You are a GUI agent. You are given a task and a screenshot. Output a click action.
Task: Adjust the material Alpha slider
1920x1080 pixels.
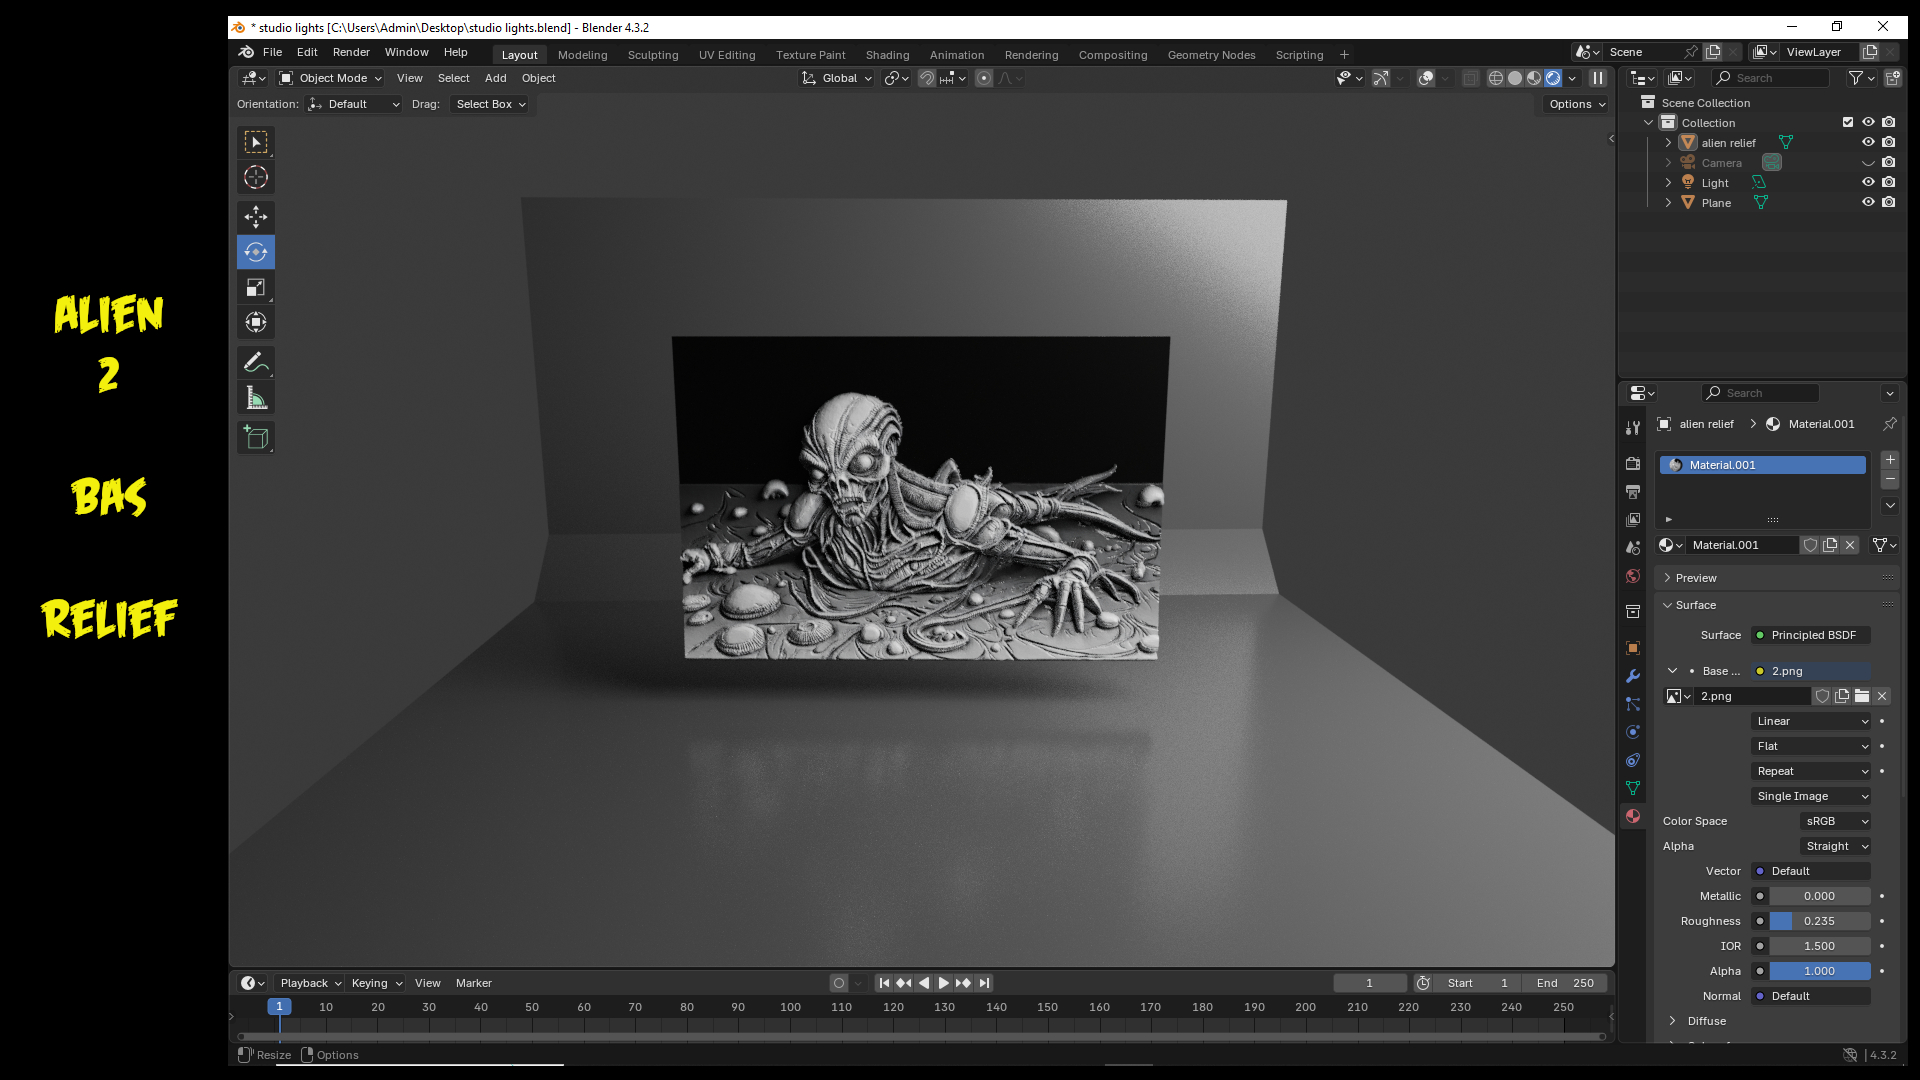click(x=1819, y=971)
